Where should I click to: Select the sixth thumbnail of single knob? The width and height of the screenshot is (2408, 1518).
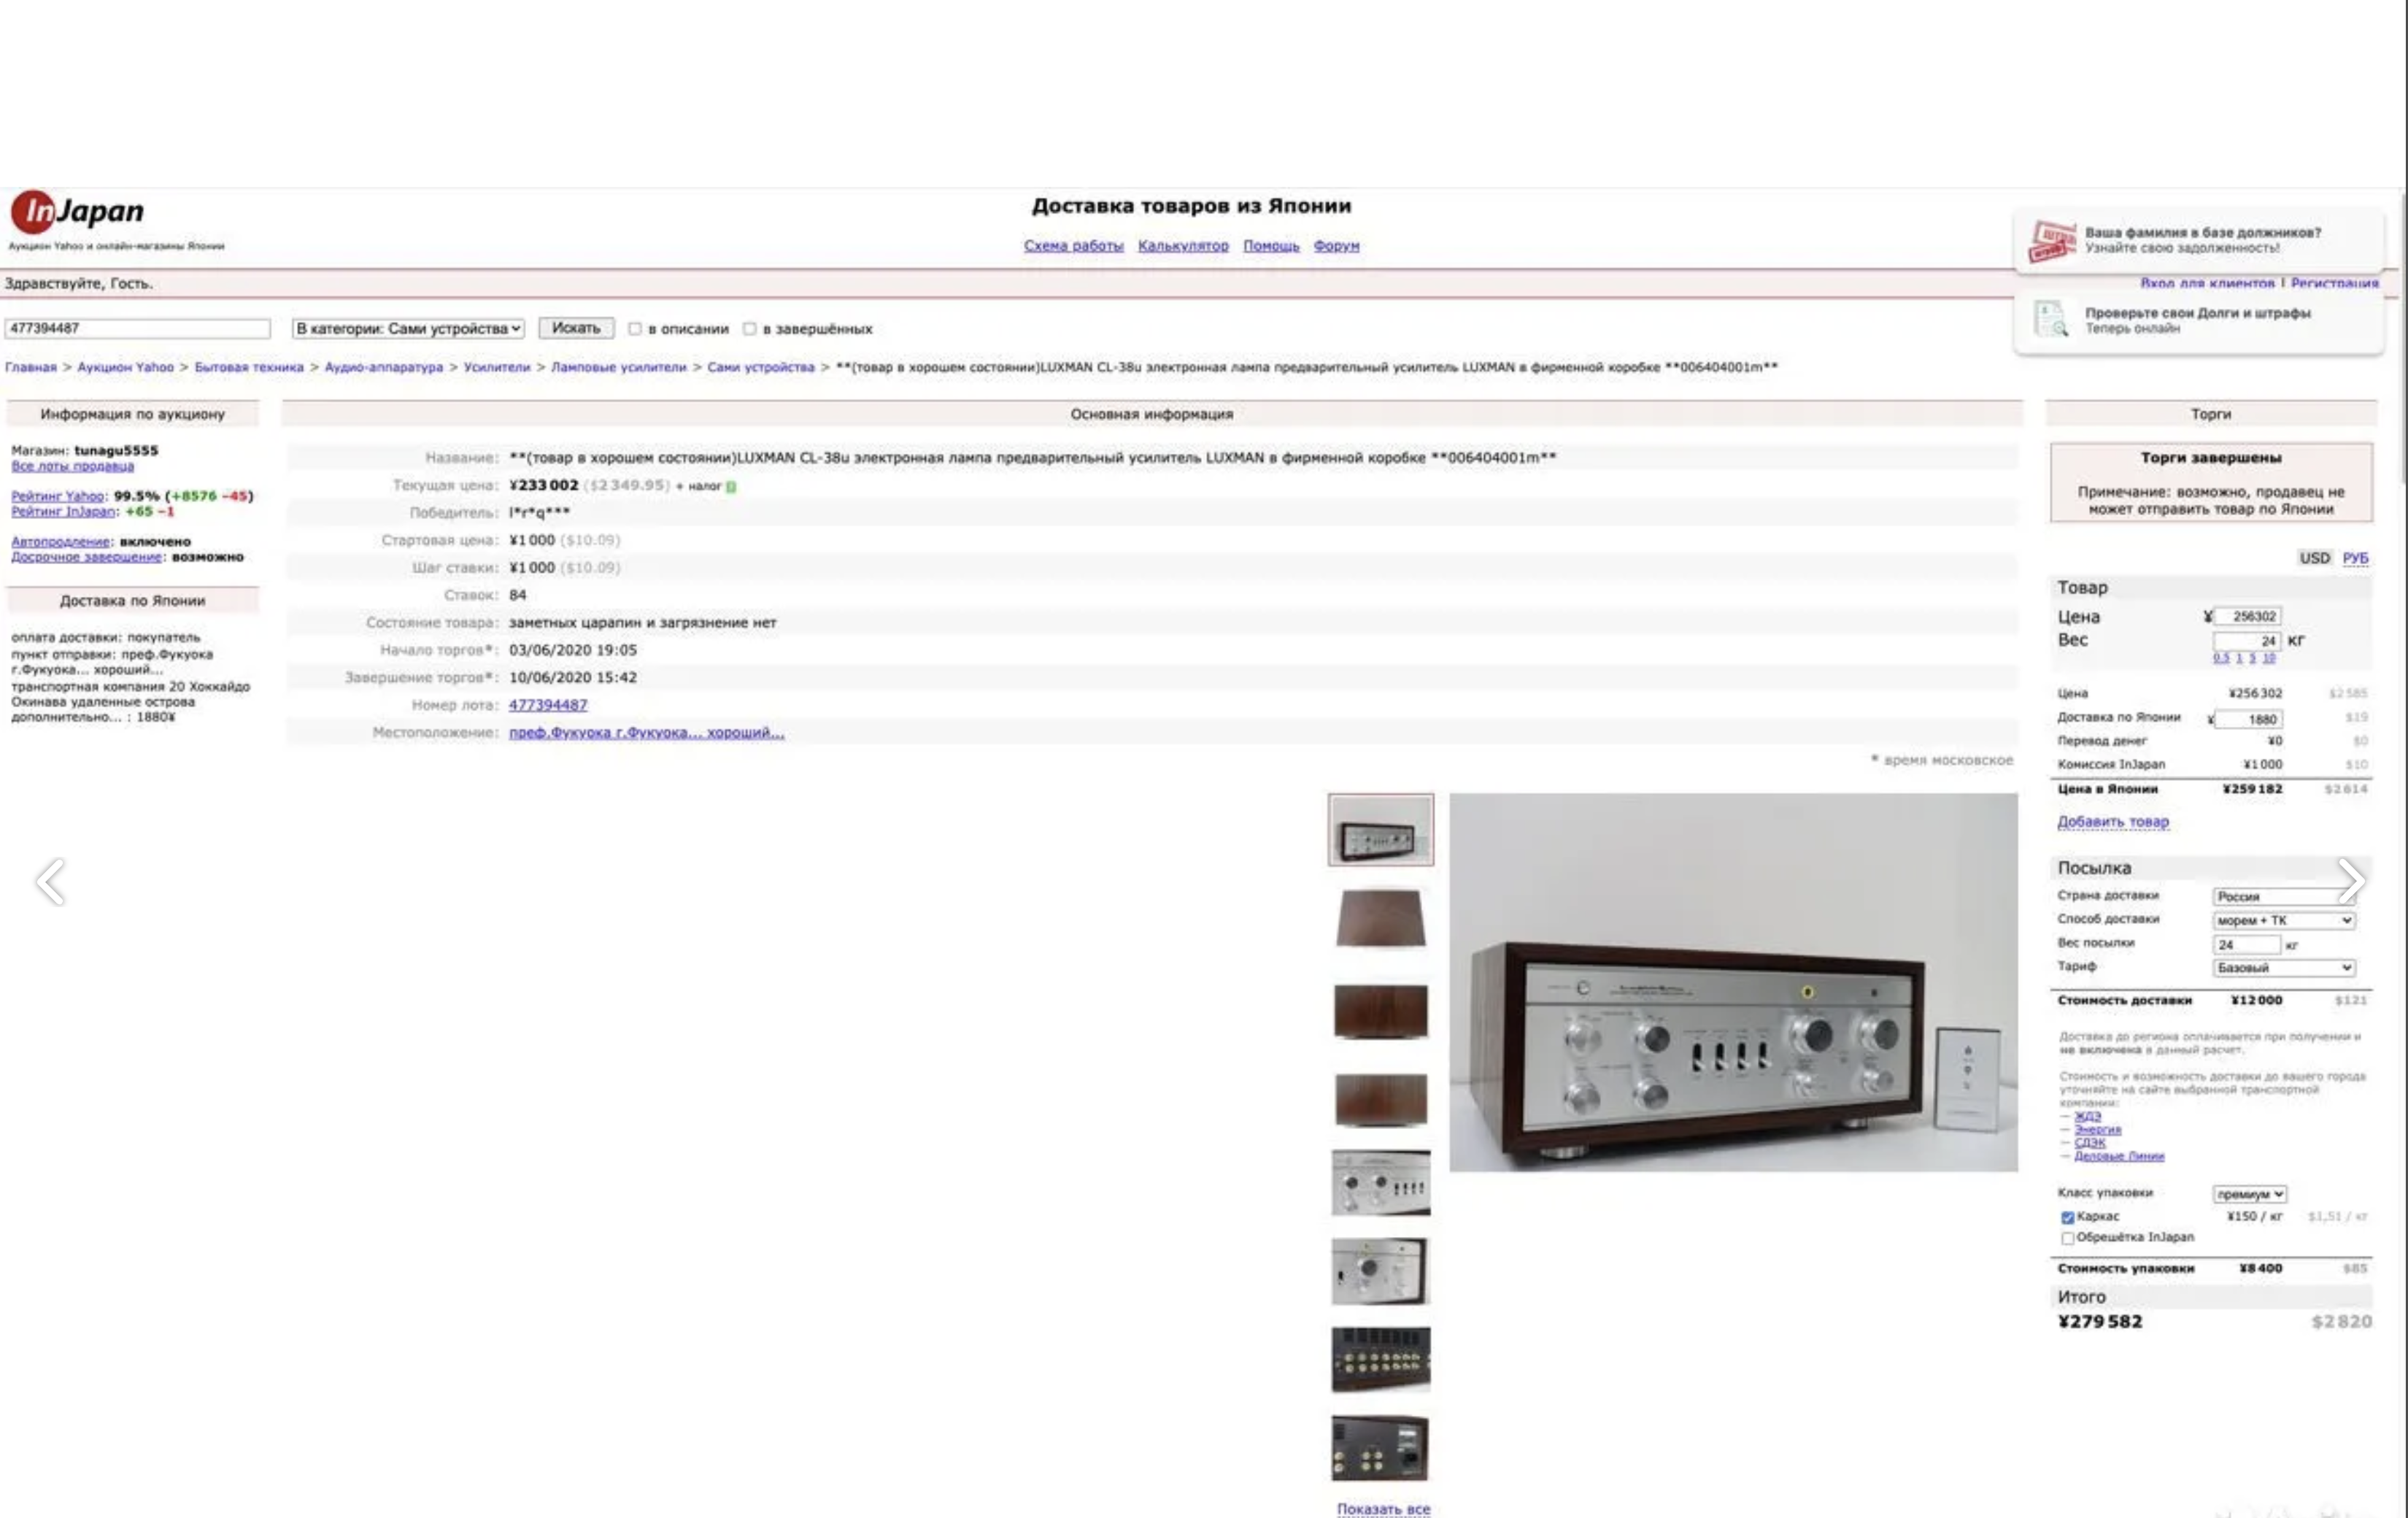coord(1381,1271)
